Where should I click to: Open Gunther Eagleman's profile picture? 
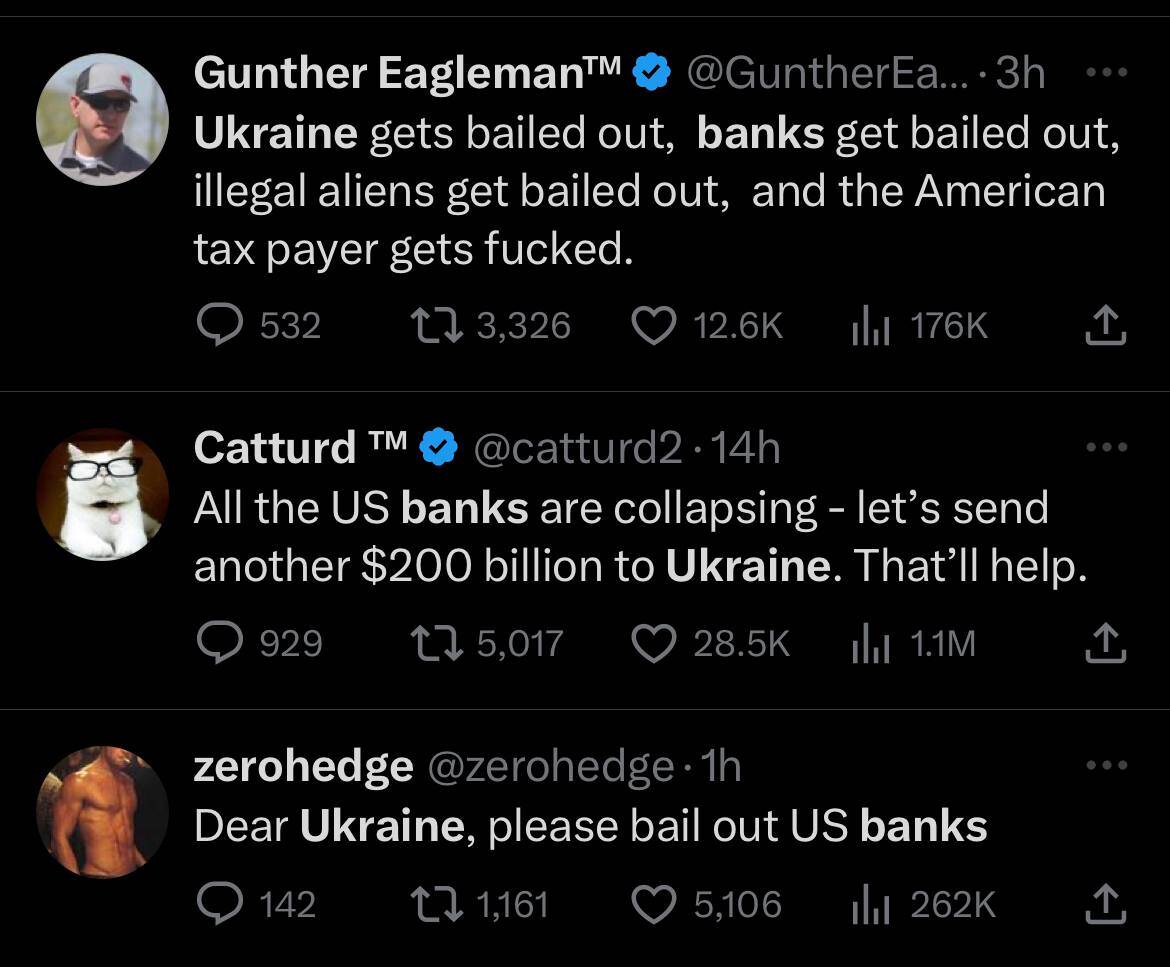coord(102,120)
